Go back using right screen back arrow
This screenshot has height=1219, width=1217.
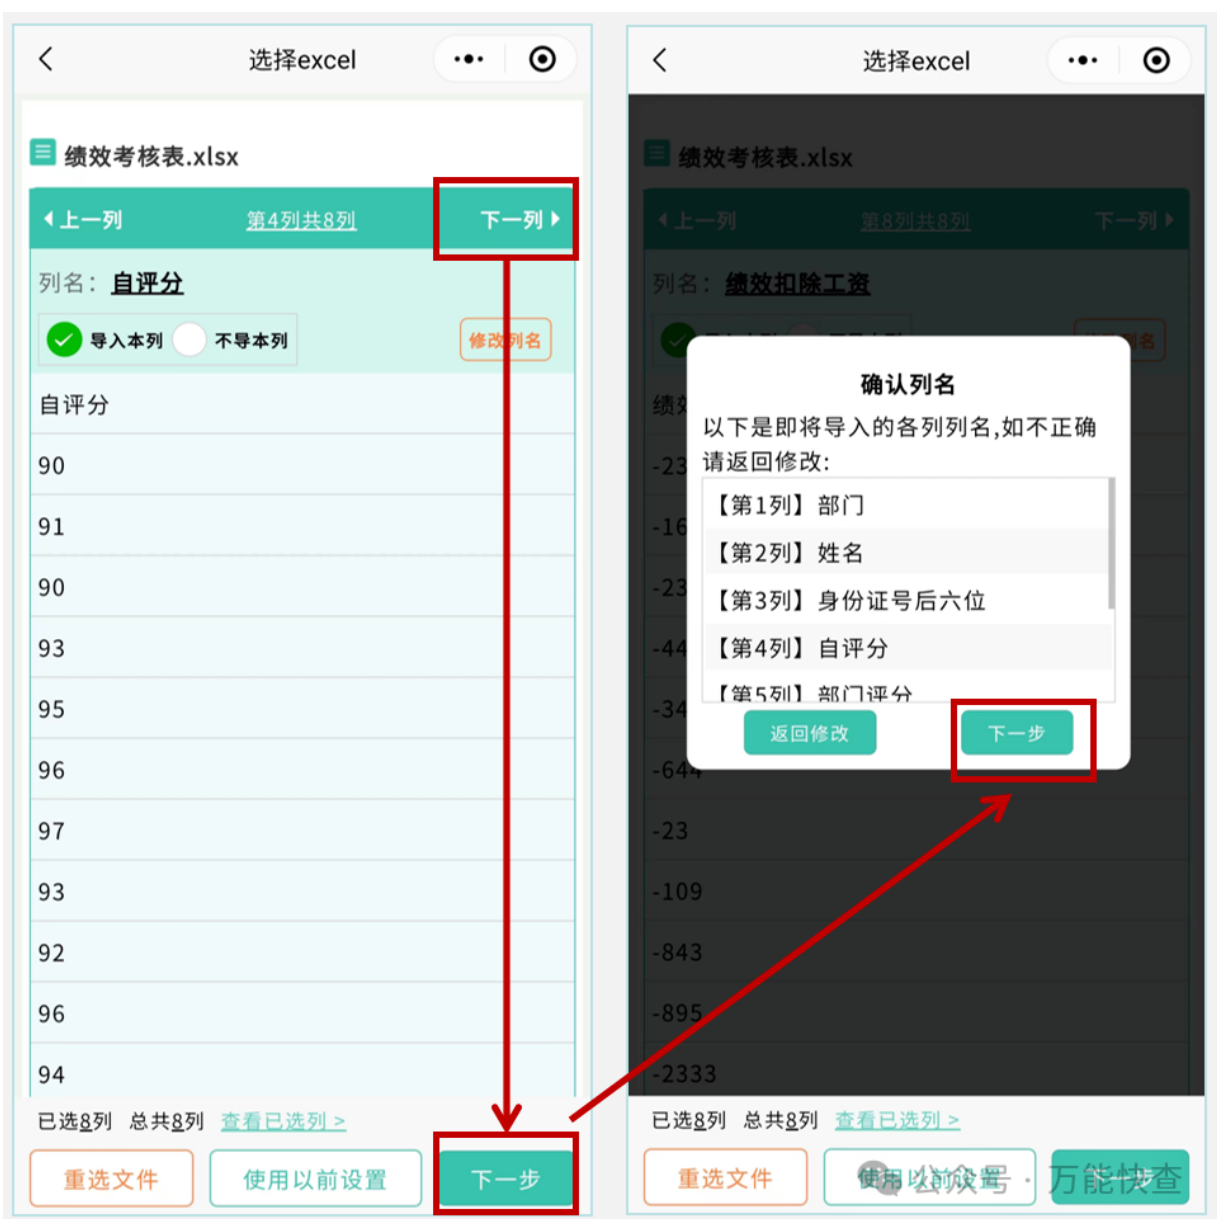(660, 60)
